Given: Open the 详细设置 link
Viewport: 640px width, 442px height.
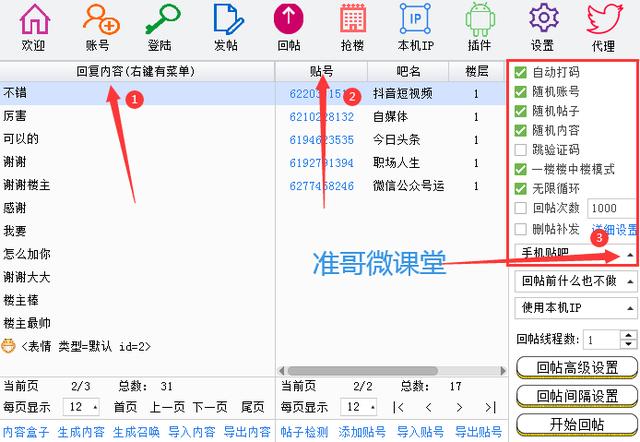Looking at the screenshot, I should click(x=614, y=229).
